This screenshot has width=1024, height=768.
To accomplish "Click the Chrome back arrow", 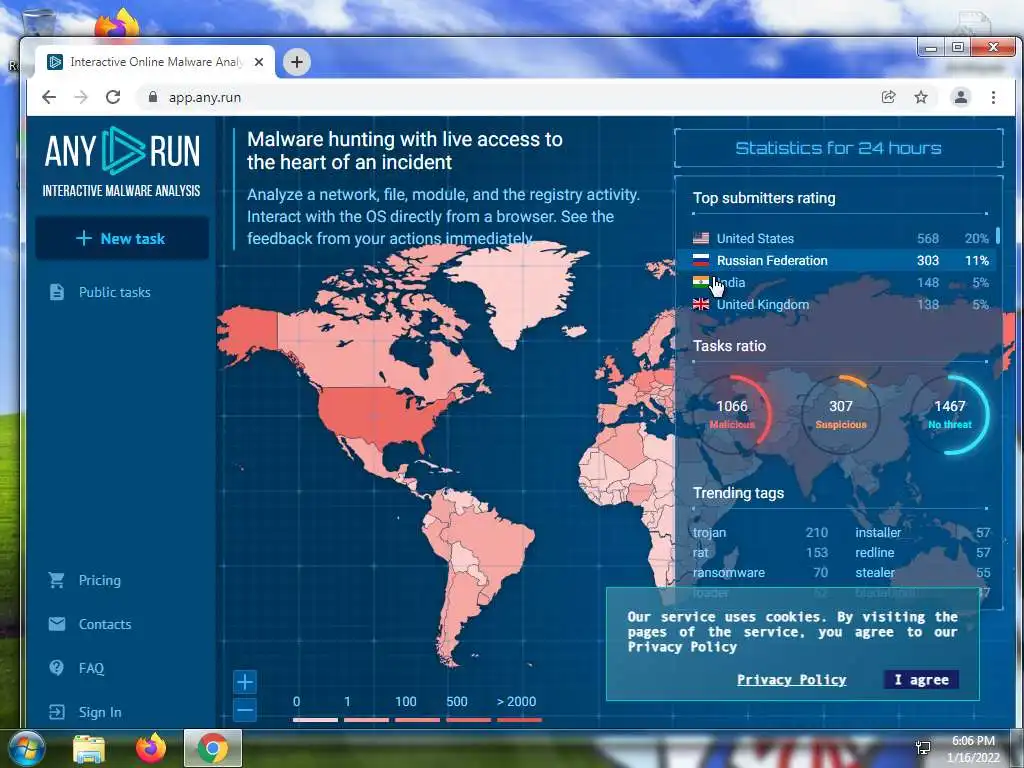I will pyautogui.click(x=49, y=97).
